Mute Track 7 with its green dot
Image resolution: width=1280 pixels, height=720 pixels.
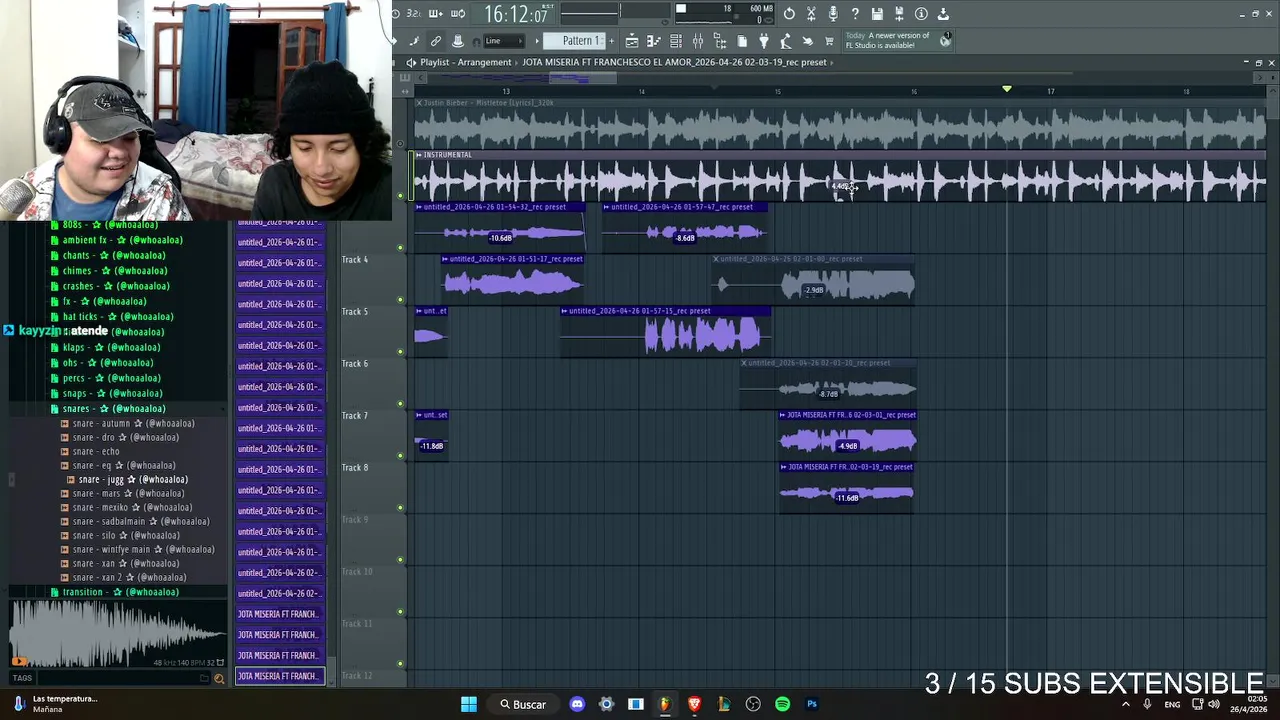tap(401, 455)
